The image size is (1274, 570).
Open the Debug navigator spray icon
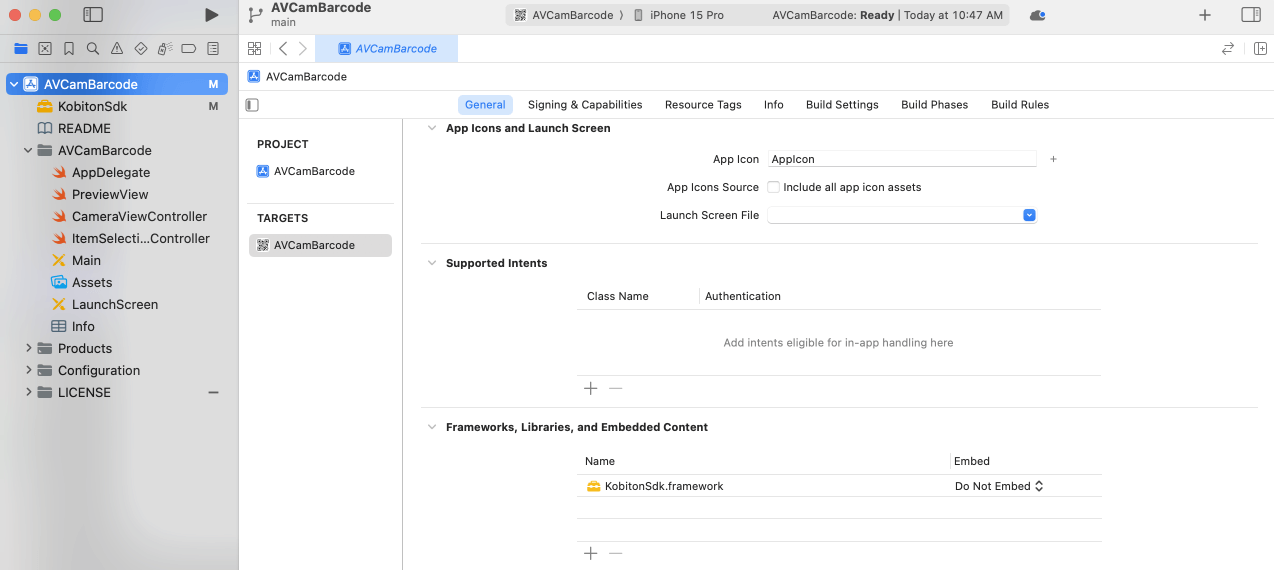(x=165, y=48)
